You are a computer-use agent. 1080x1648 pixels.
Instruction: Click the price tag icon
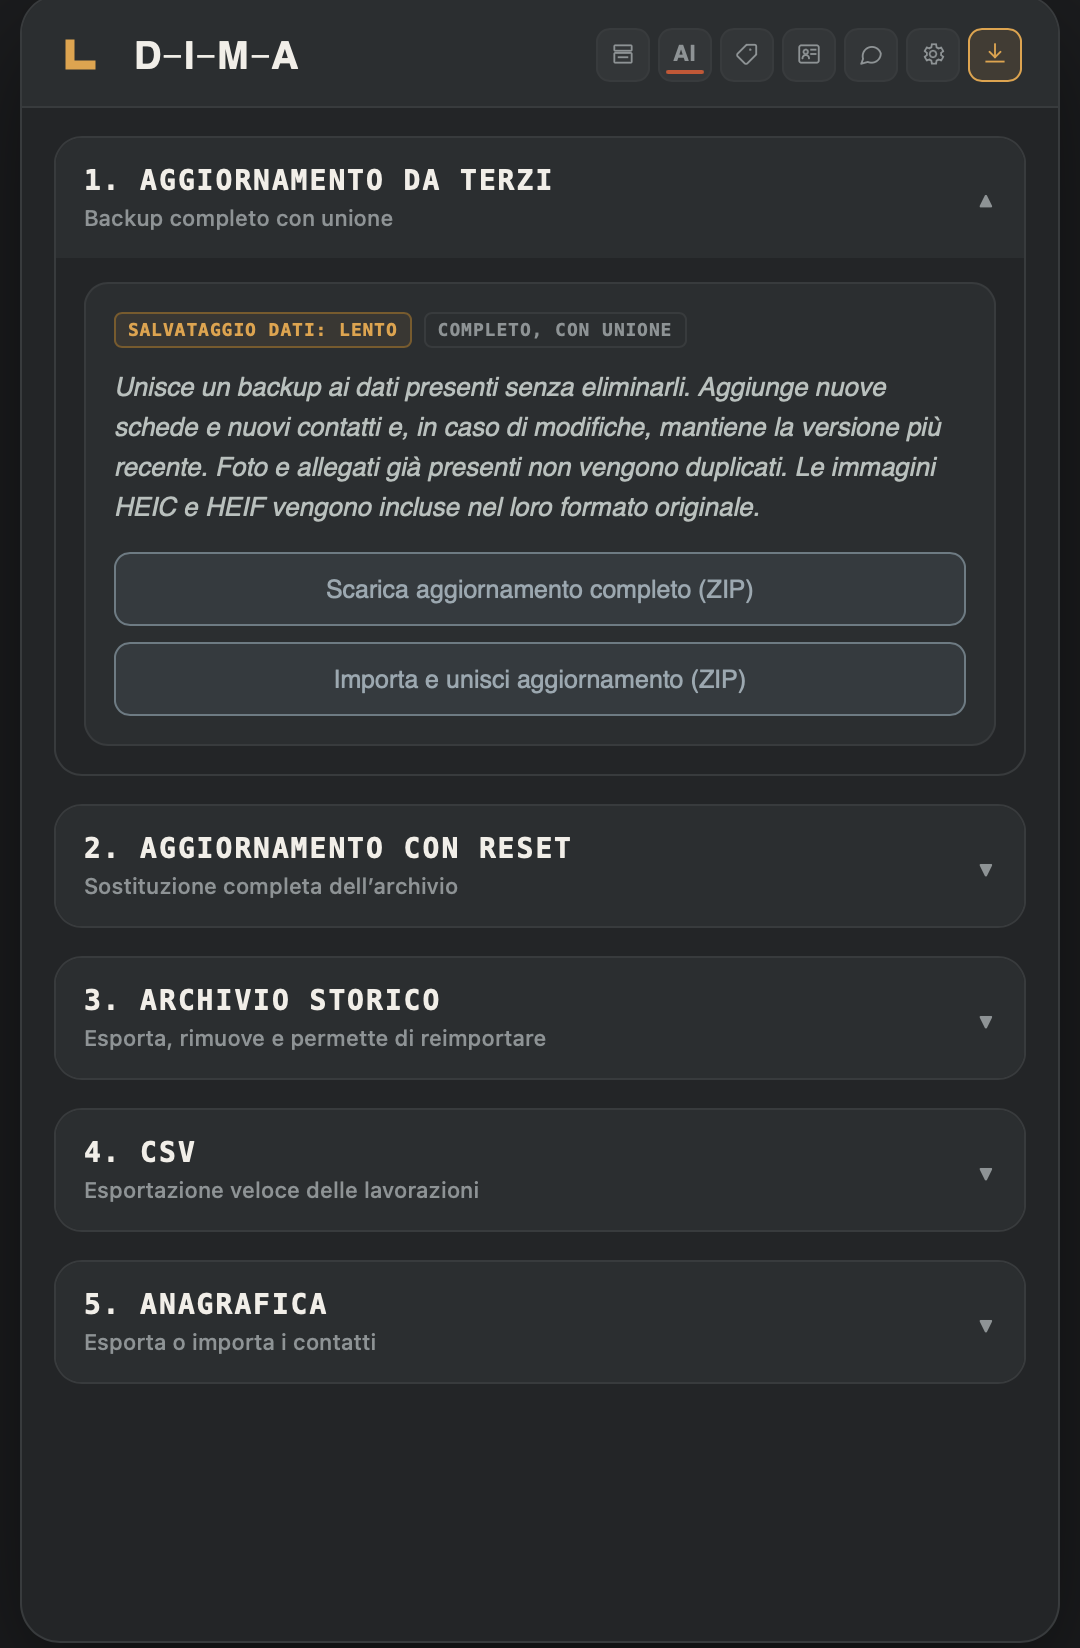[x=747, y=55]
